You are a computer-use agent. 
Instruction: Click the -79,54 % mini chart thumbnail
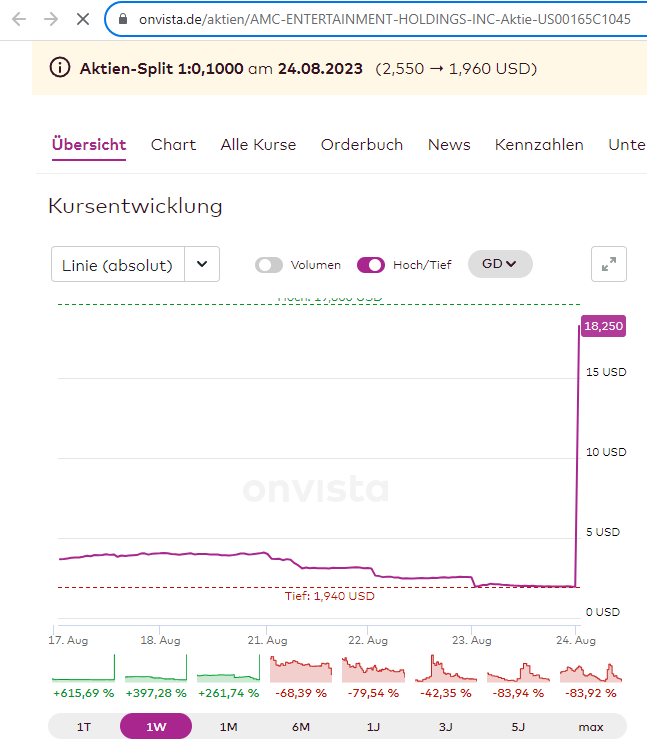[374, 669]
